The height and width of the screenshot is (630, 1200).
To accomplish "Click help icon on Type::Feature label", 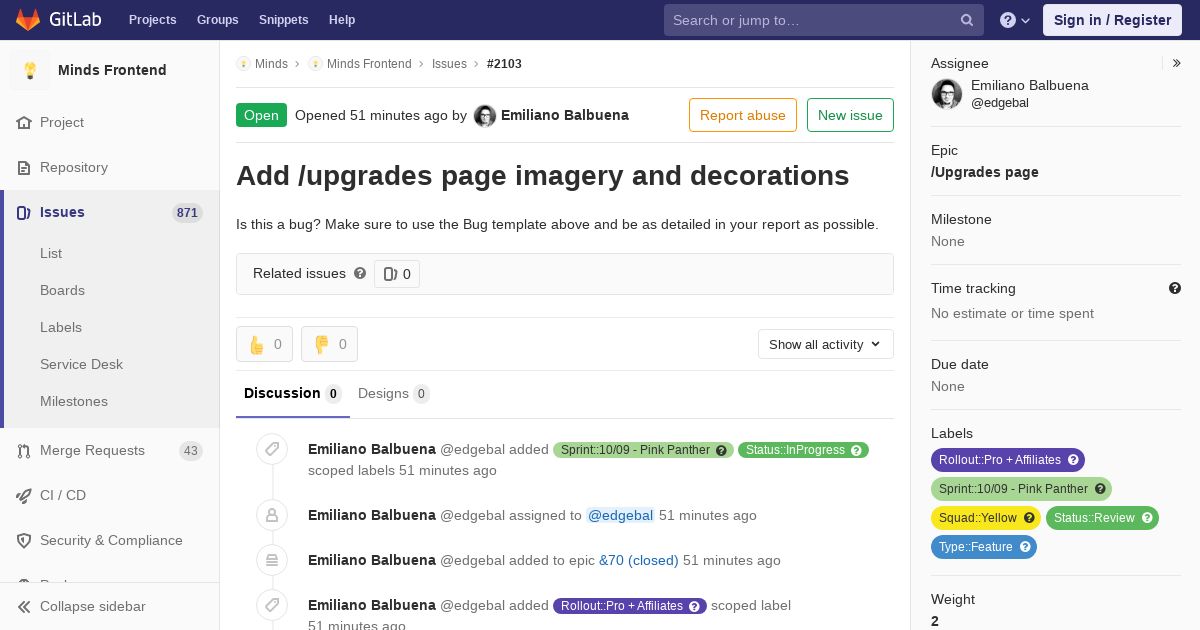I will (1025, 547).
